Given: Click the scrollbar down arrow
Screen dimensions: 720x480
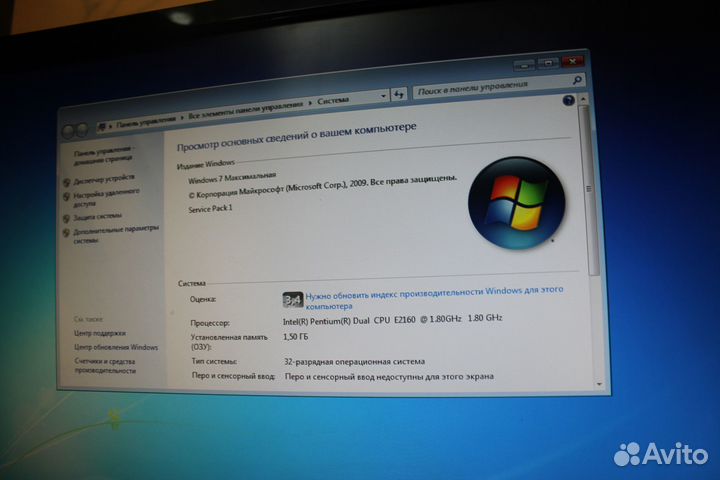Looking at the screenshot, I should pyautogui.click(x=599, y=384).
